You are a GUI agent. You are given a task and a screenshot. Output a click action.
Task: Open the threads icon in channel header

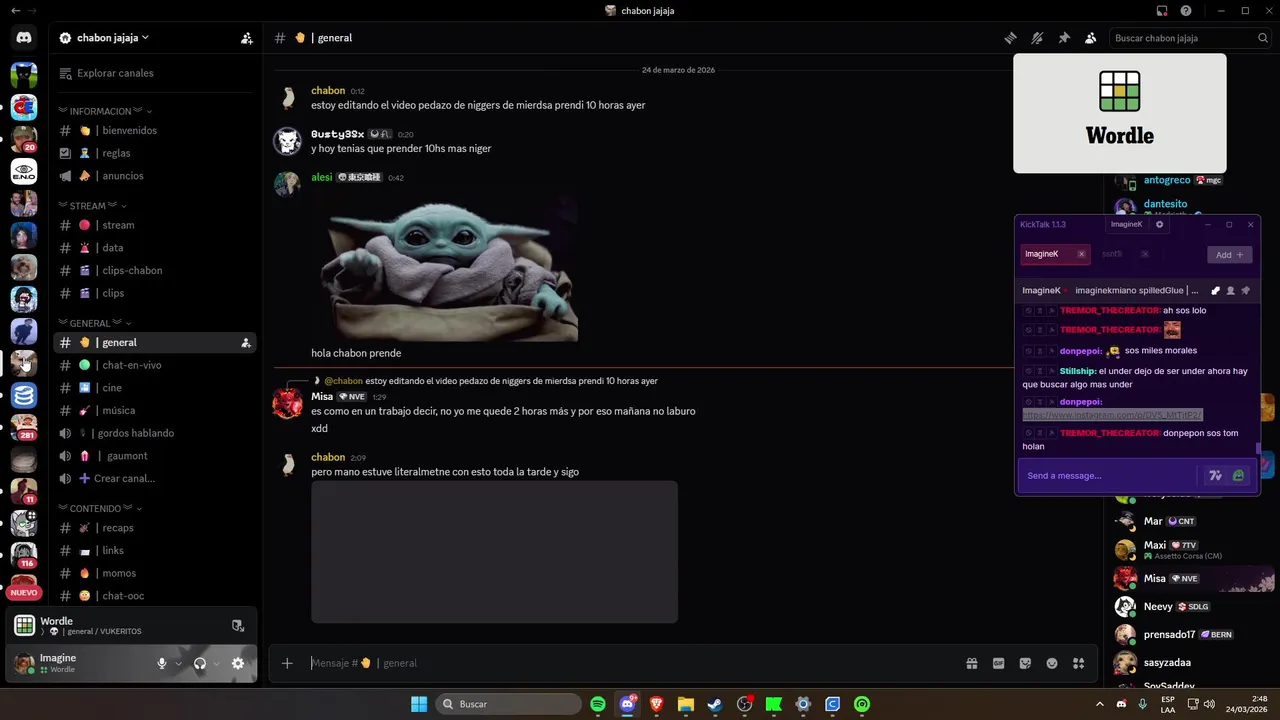[1010, 38]
